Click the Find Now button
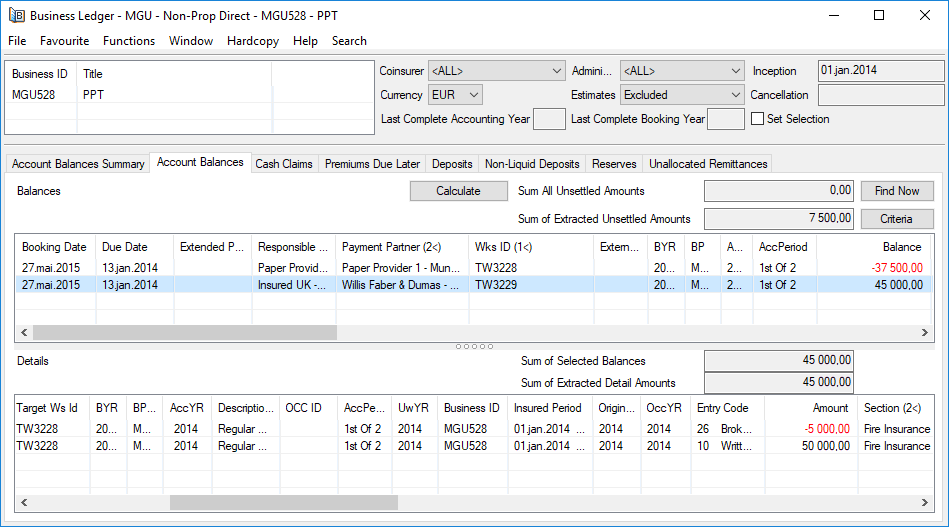Viewport: 949px width, 527px height. 897,191
